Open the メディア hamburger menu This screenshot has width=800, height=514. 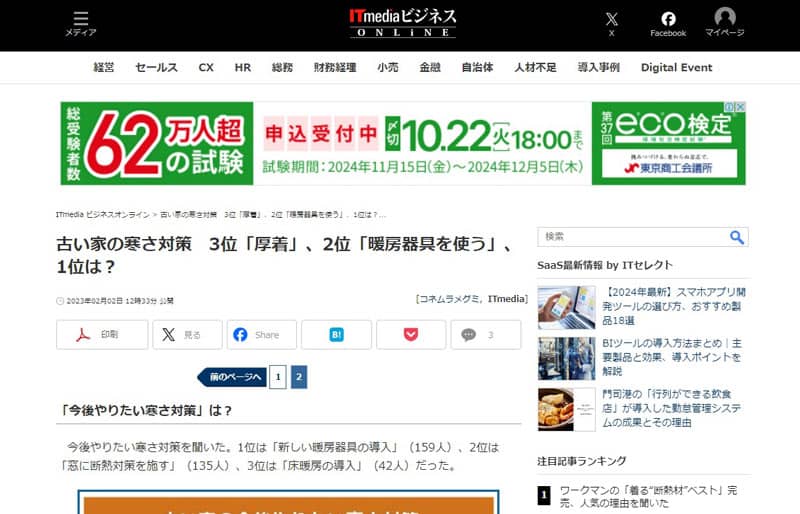click(x=81, y=24)
